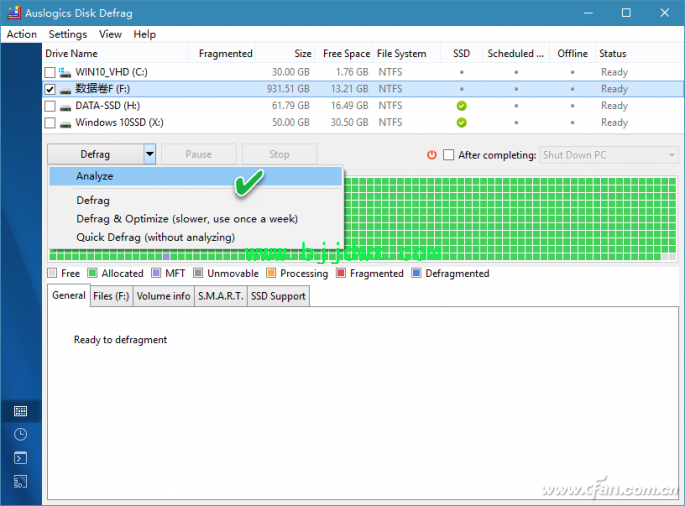The height and width of the screenshot is (506, 685).
Task: Click the Fragmented red legend swatch
Action: (341, 273)
